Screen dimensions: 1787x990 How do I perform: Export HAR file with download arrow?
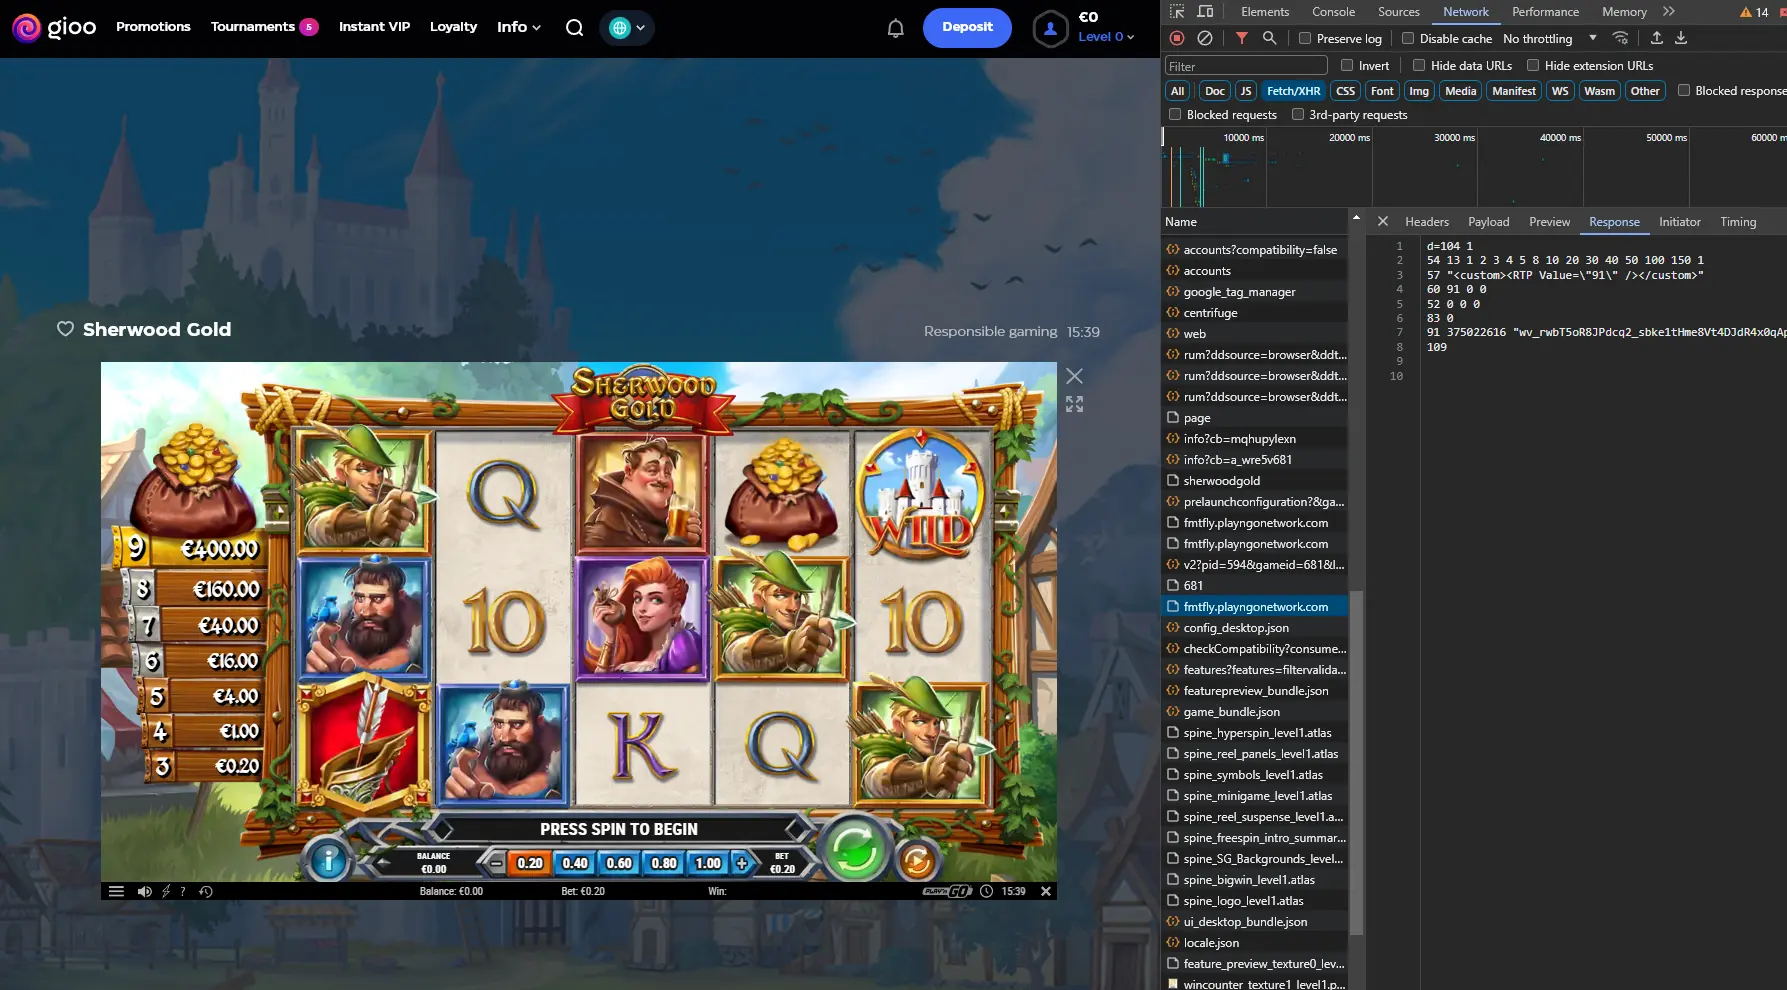point(1681,38)
